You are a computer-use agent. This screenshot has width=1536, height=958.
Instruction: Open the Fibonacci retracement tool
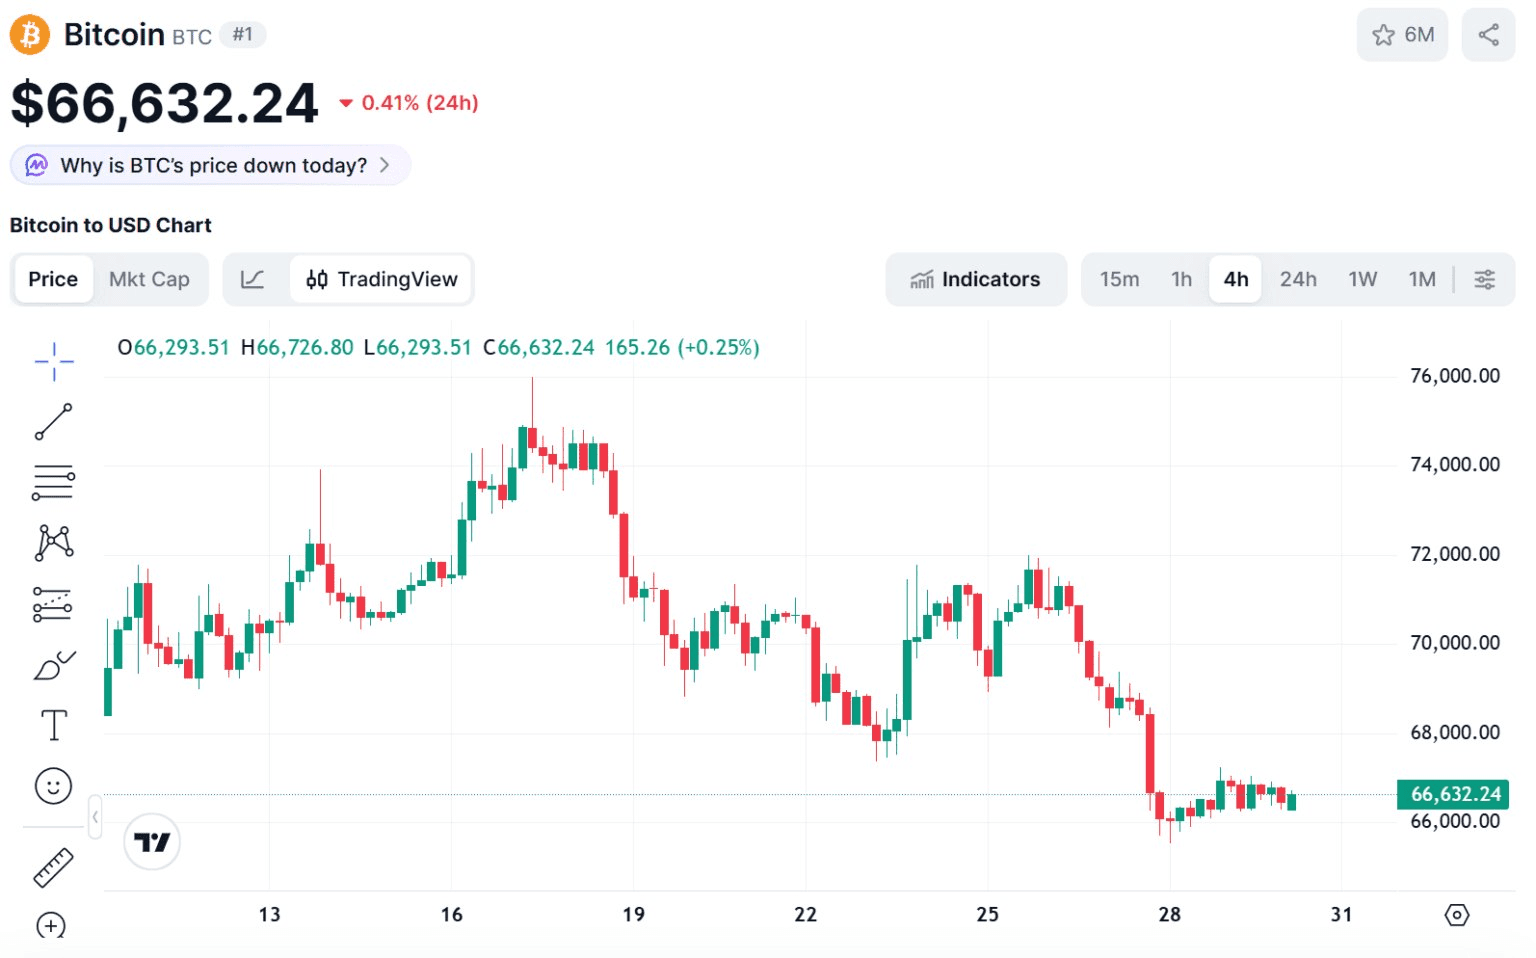point(54,482)
